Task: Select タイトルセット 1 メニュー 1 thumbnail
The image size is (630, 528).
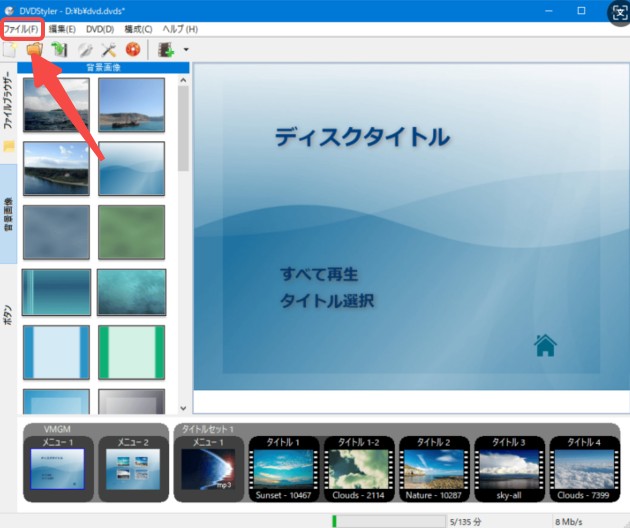Action: coord(208,469)
